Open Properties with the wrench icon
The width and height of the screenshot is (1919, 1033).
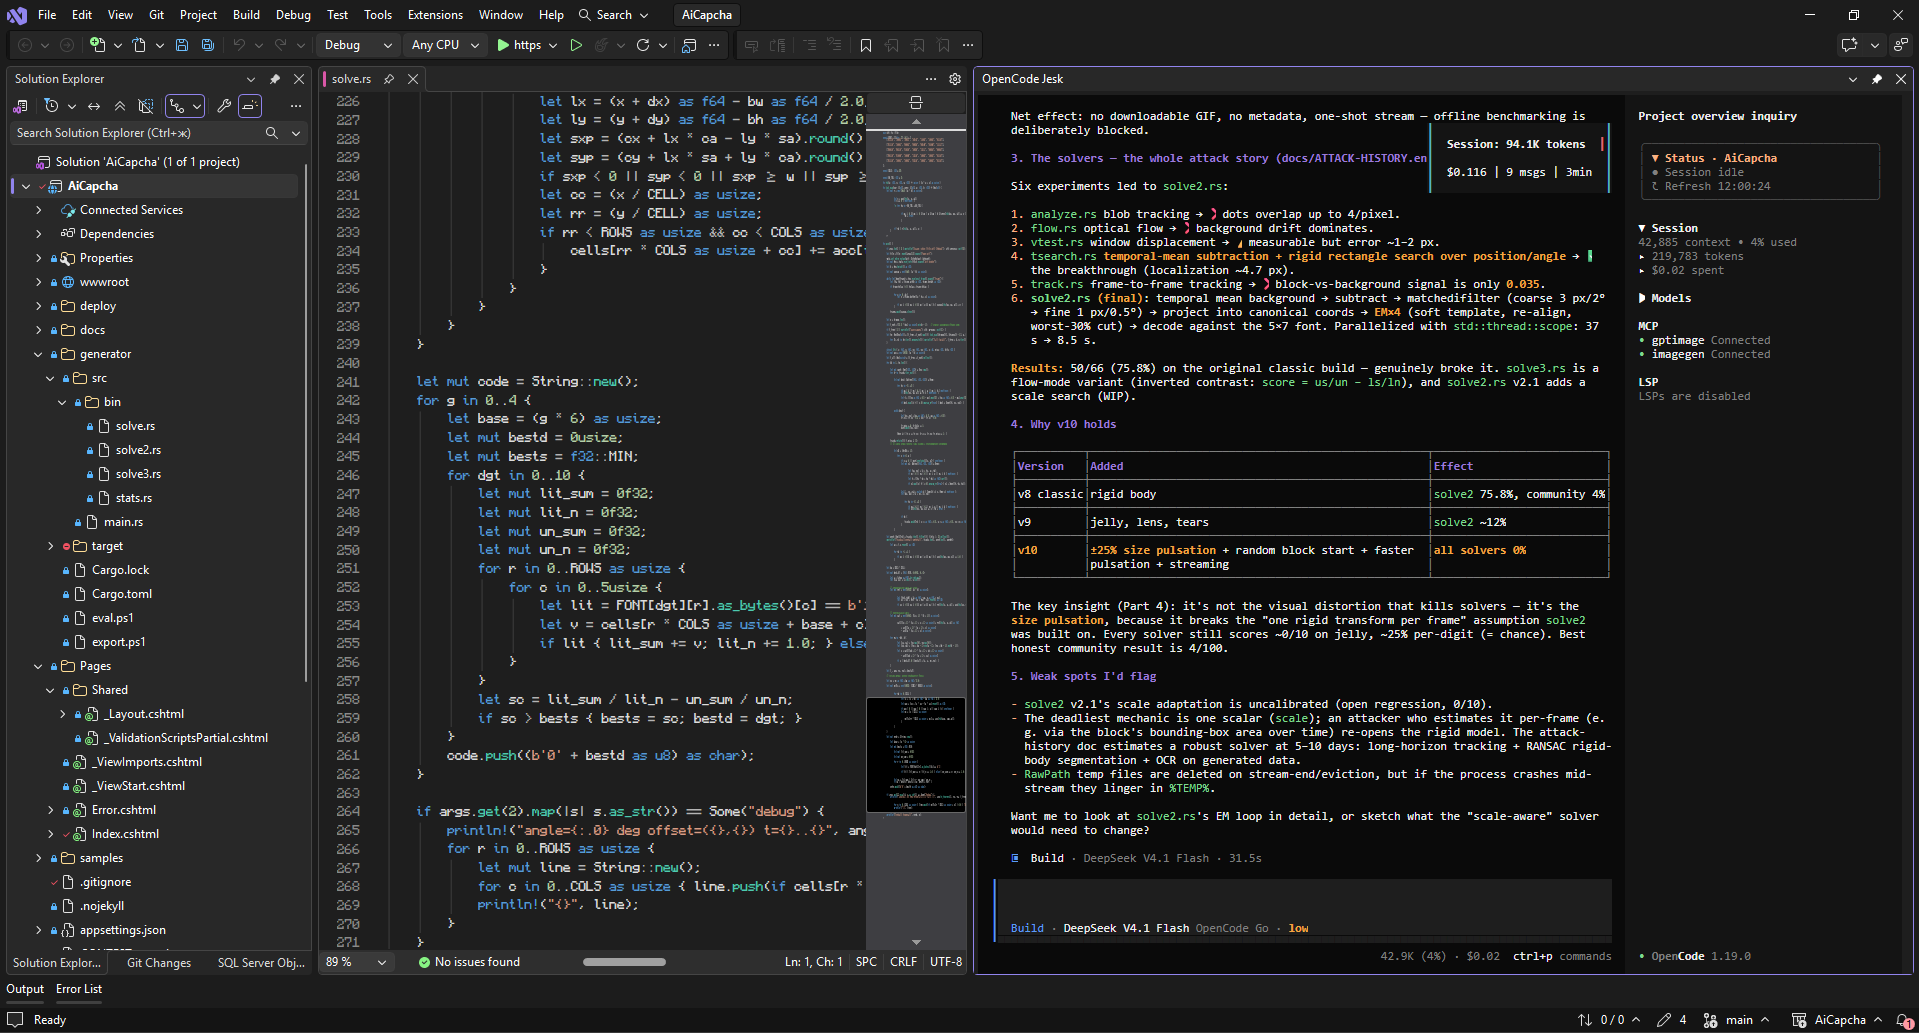click(224, 106)
